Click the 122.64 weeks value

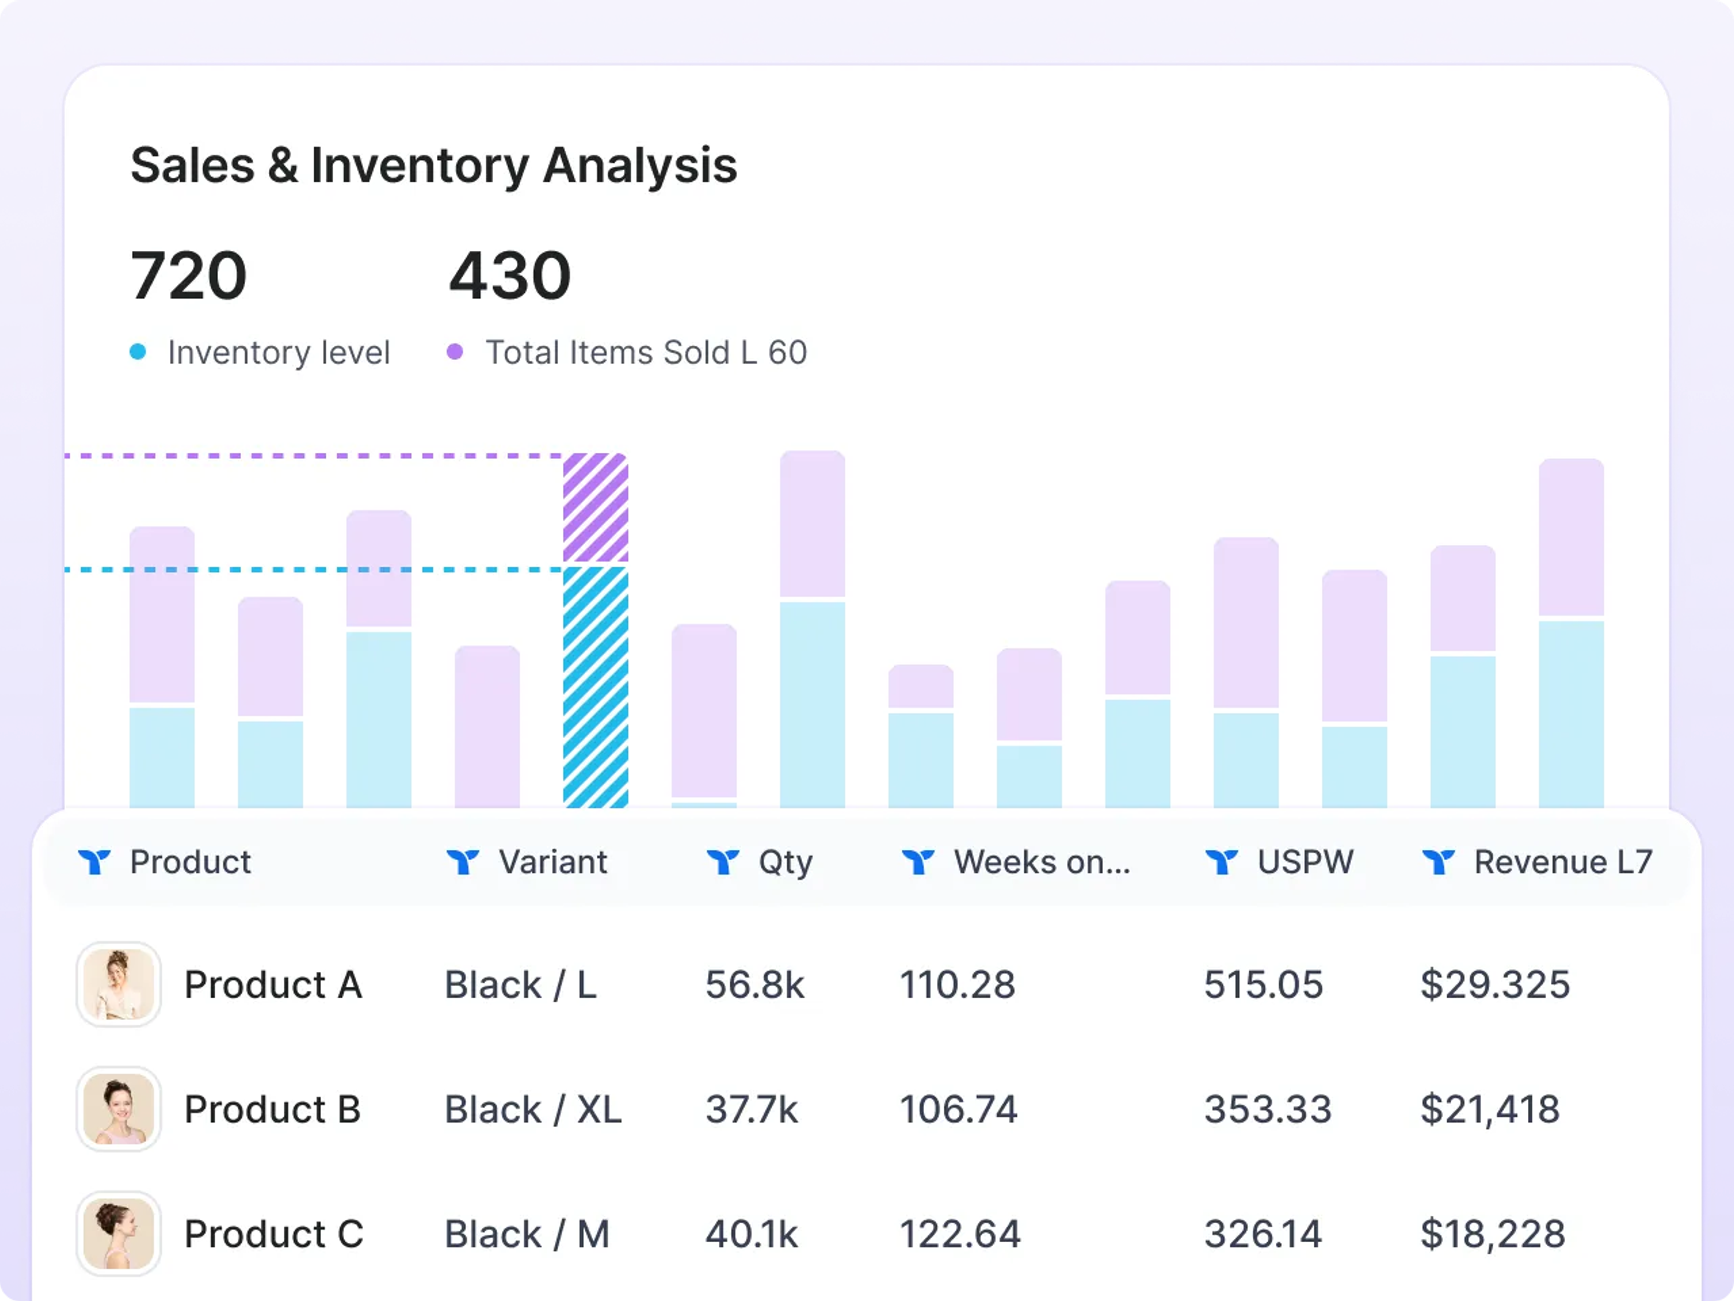click(x=960, y=1234)
